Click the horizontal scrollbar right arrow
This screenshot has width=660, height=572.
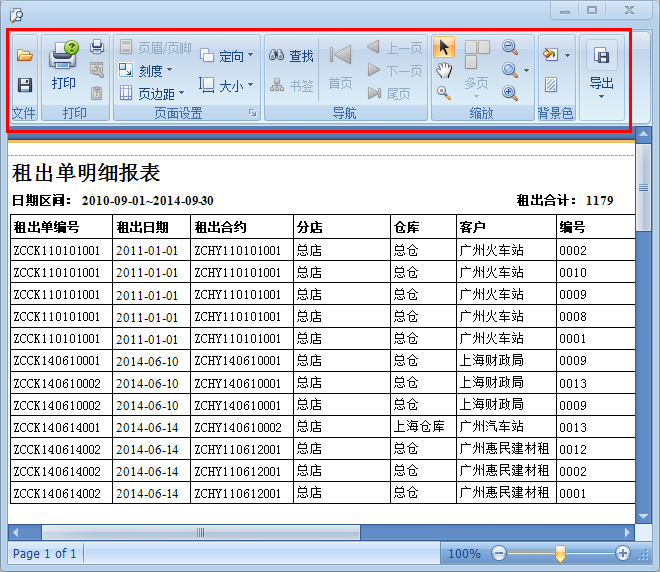[627, 533]
